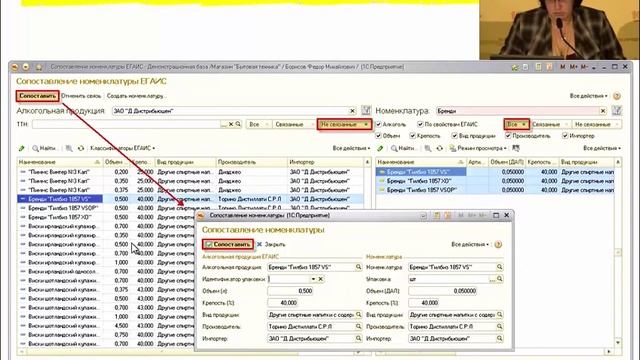Clear the Алкогольная продукция field with its X
The image size is (640, 360).
(x=352, y=111)
